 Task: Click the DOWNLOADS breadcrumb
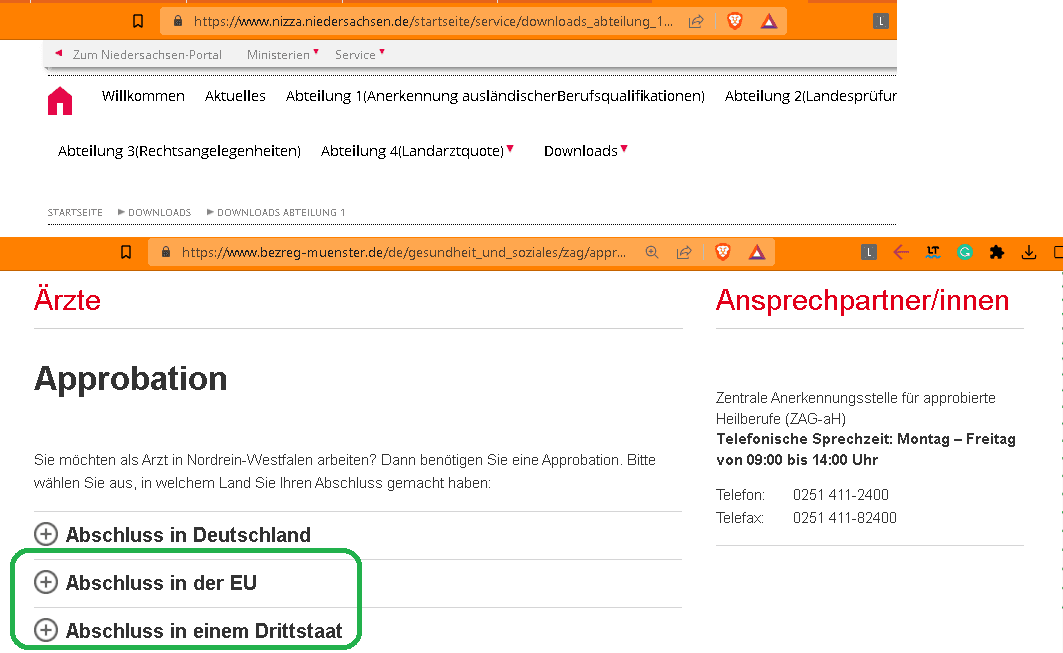coord(159,212)
